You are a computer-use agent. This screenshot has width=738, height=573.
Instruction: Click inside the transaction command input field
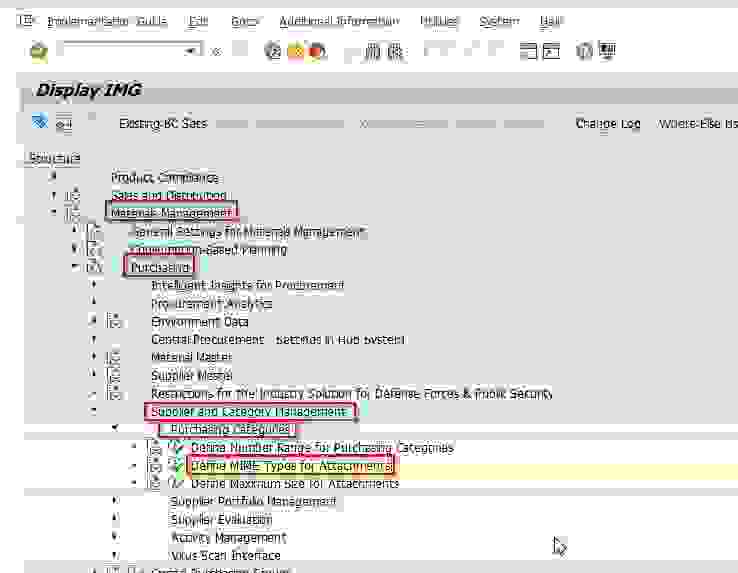point(118,51)
